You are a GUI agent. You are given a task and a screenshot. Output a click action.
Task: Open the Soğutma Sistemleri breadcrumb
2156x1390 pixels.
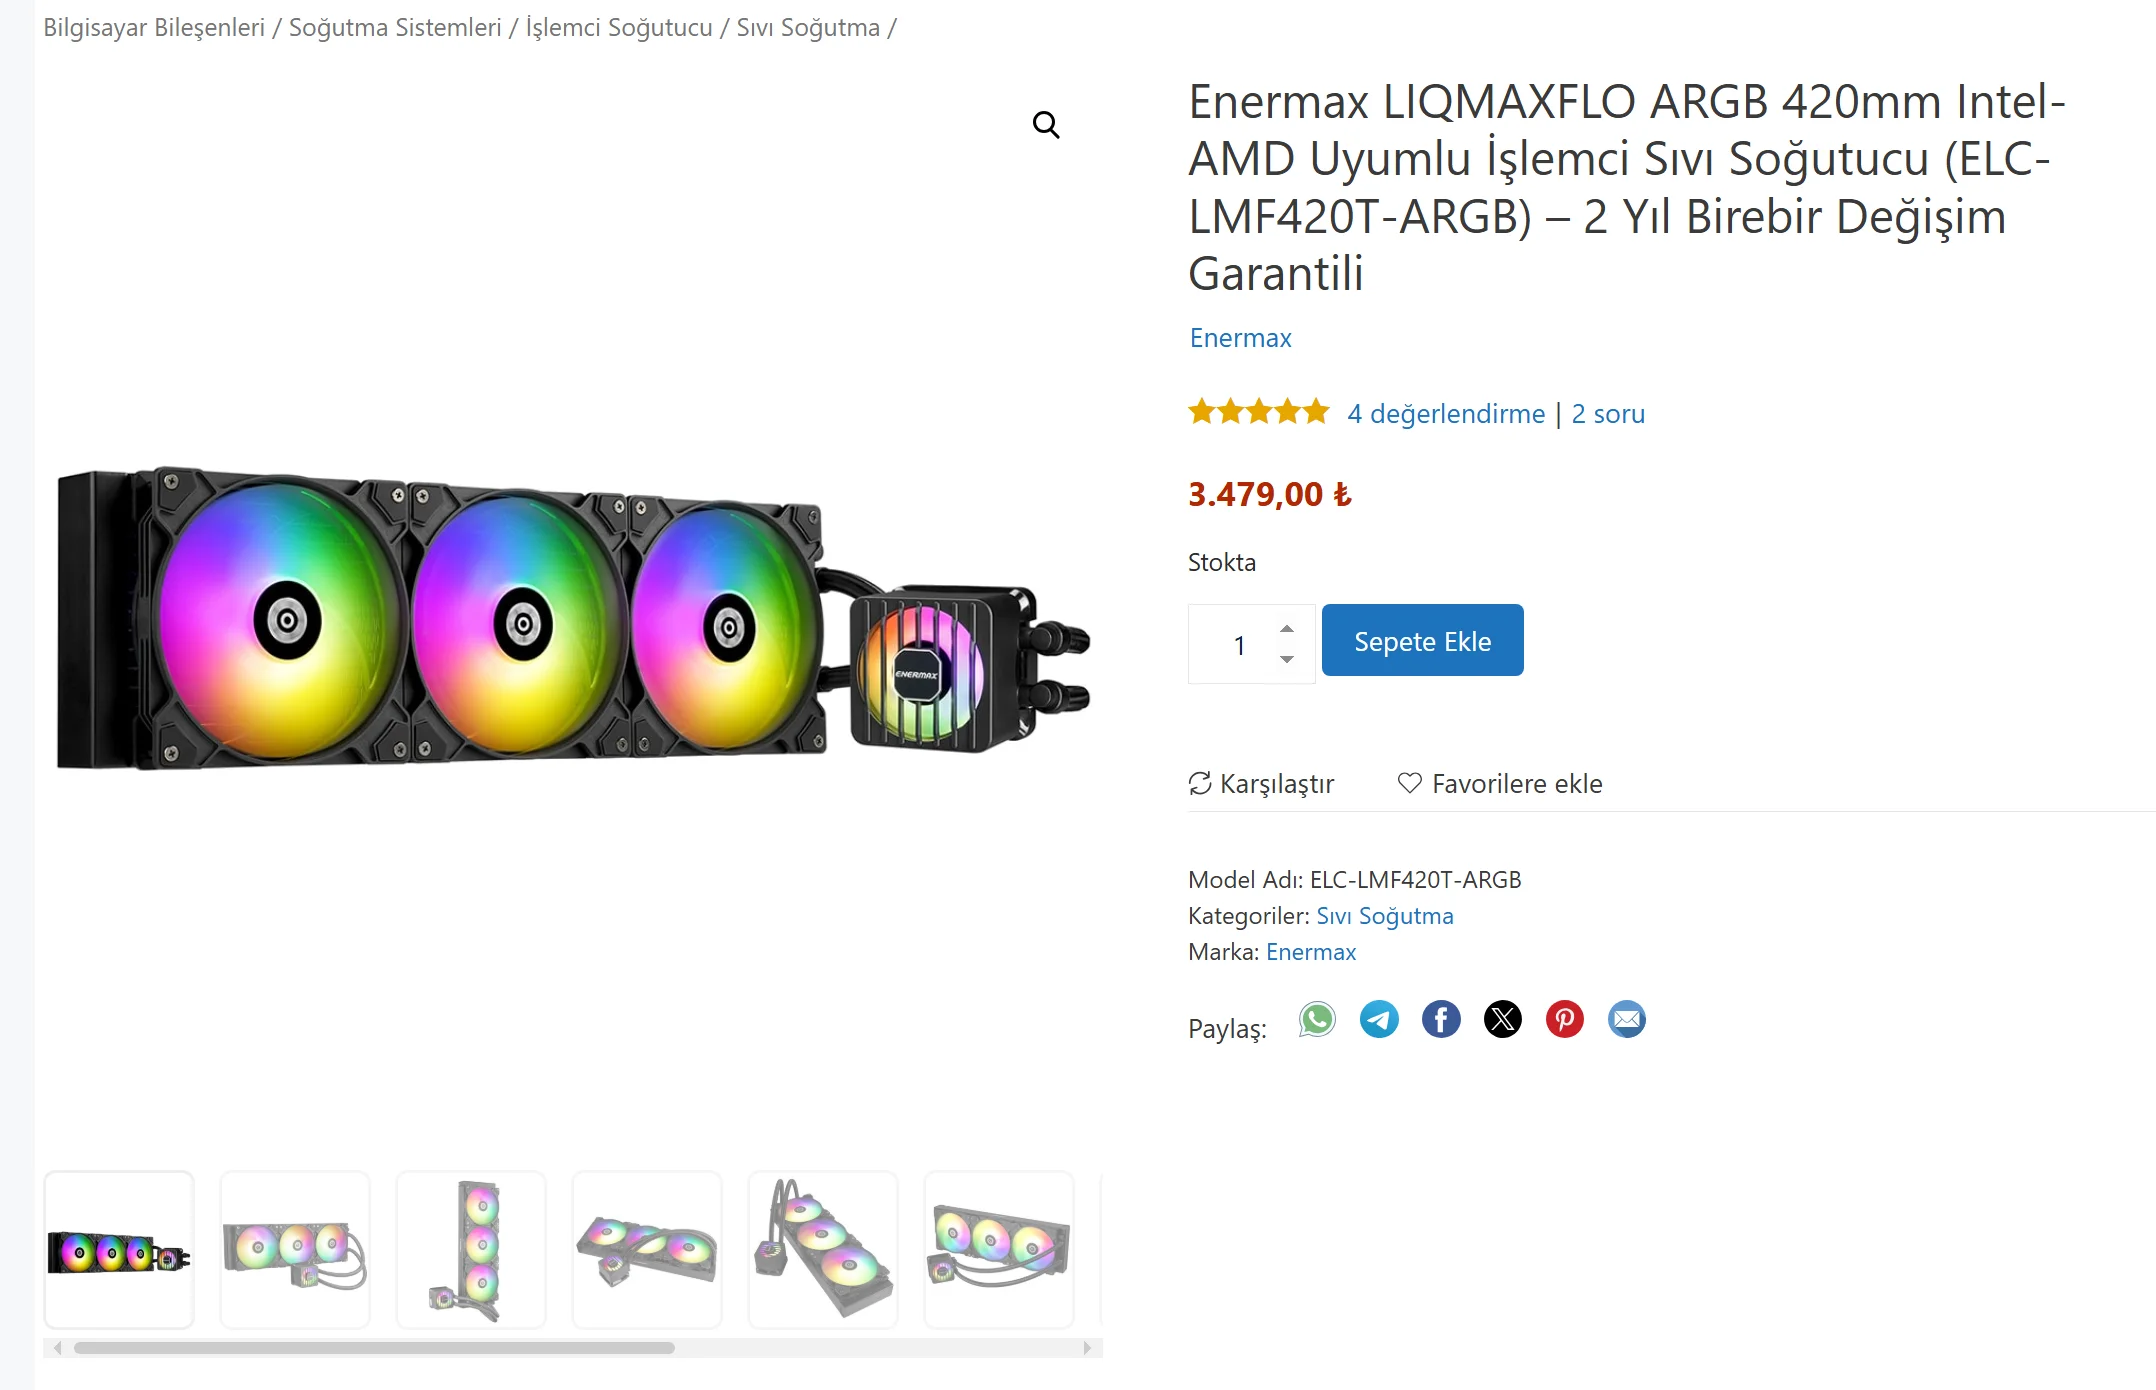pos(395,28)
